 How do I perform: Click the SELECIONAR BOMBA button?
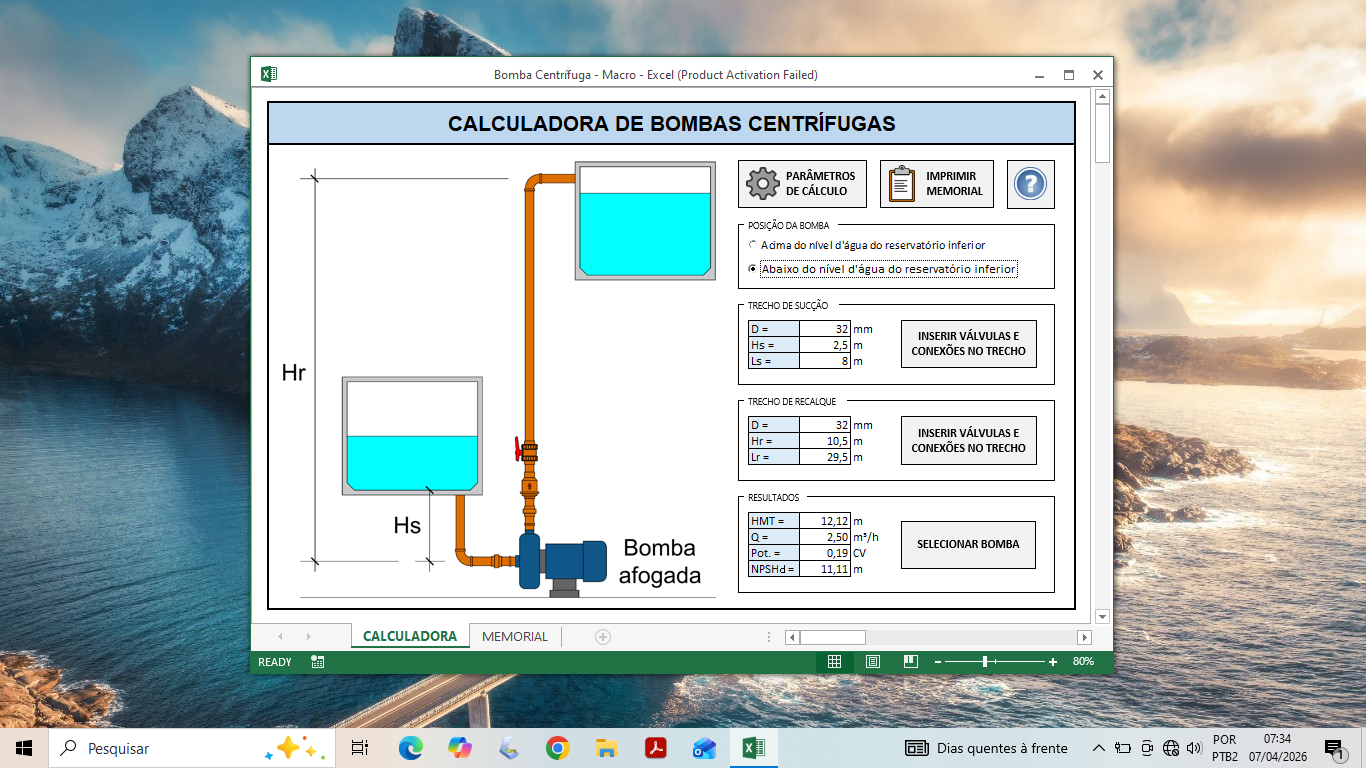tap(968, 545)
